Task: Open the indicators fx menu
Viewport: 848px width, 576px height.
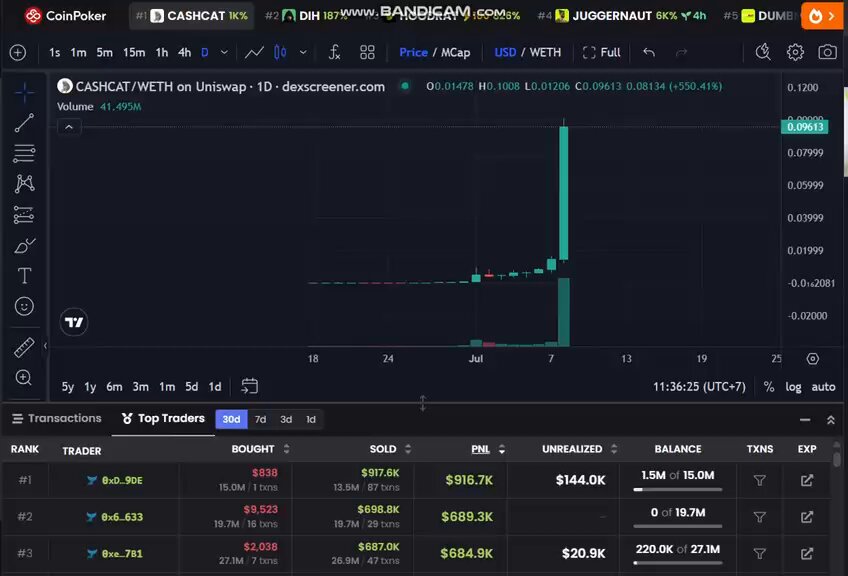Action: pos(335,52)
